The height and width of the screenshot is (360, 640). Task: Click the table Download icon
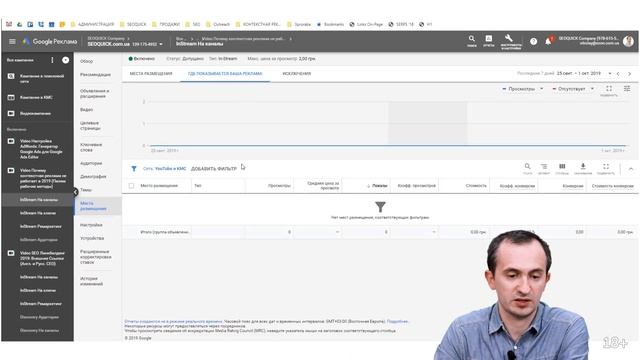583,167
